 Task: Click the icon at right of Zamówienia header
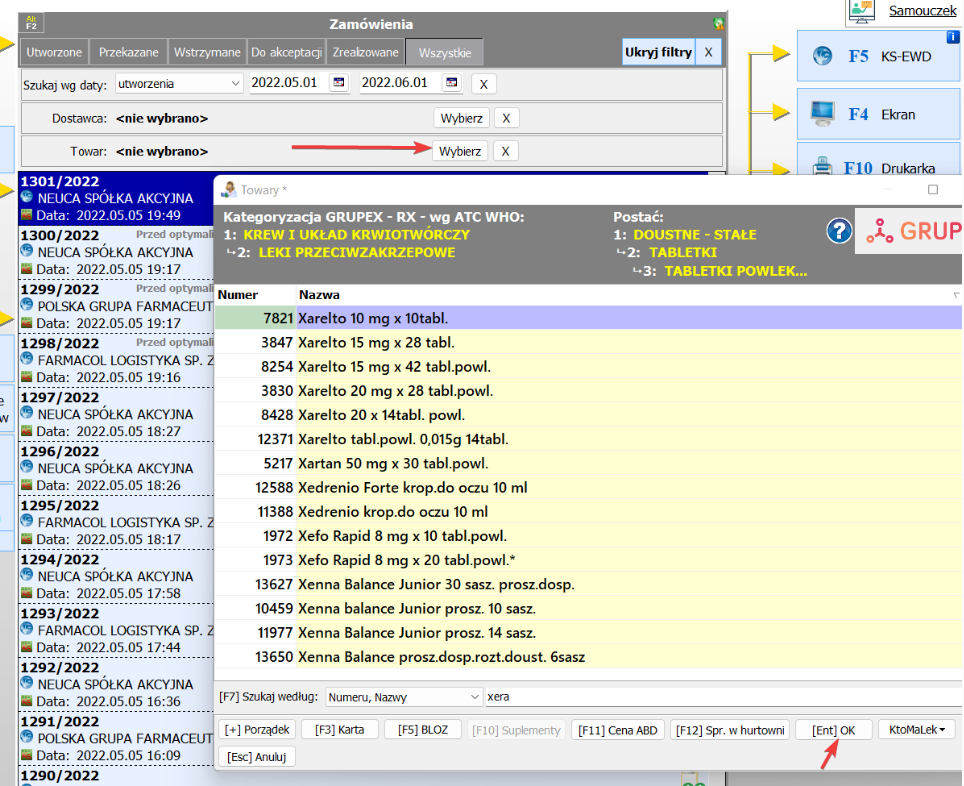718,24
